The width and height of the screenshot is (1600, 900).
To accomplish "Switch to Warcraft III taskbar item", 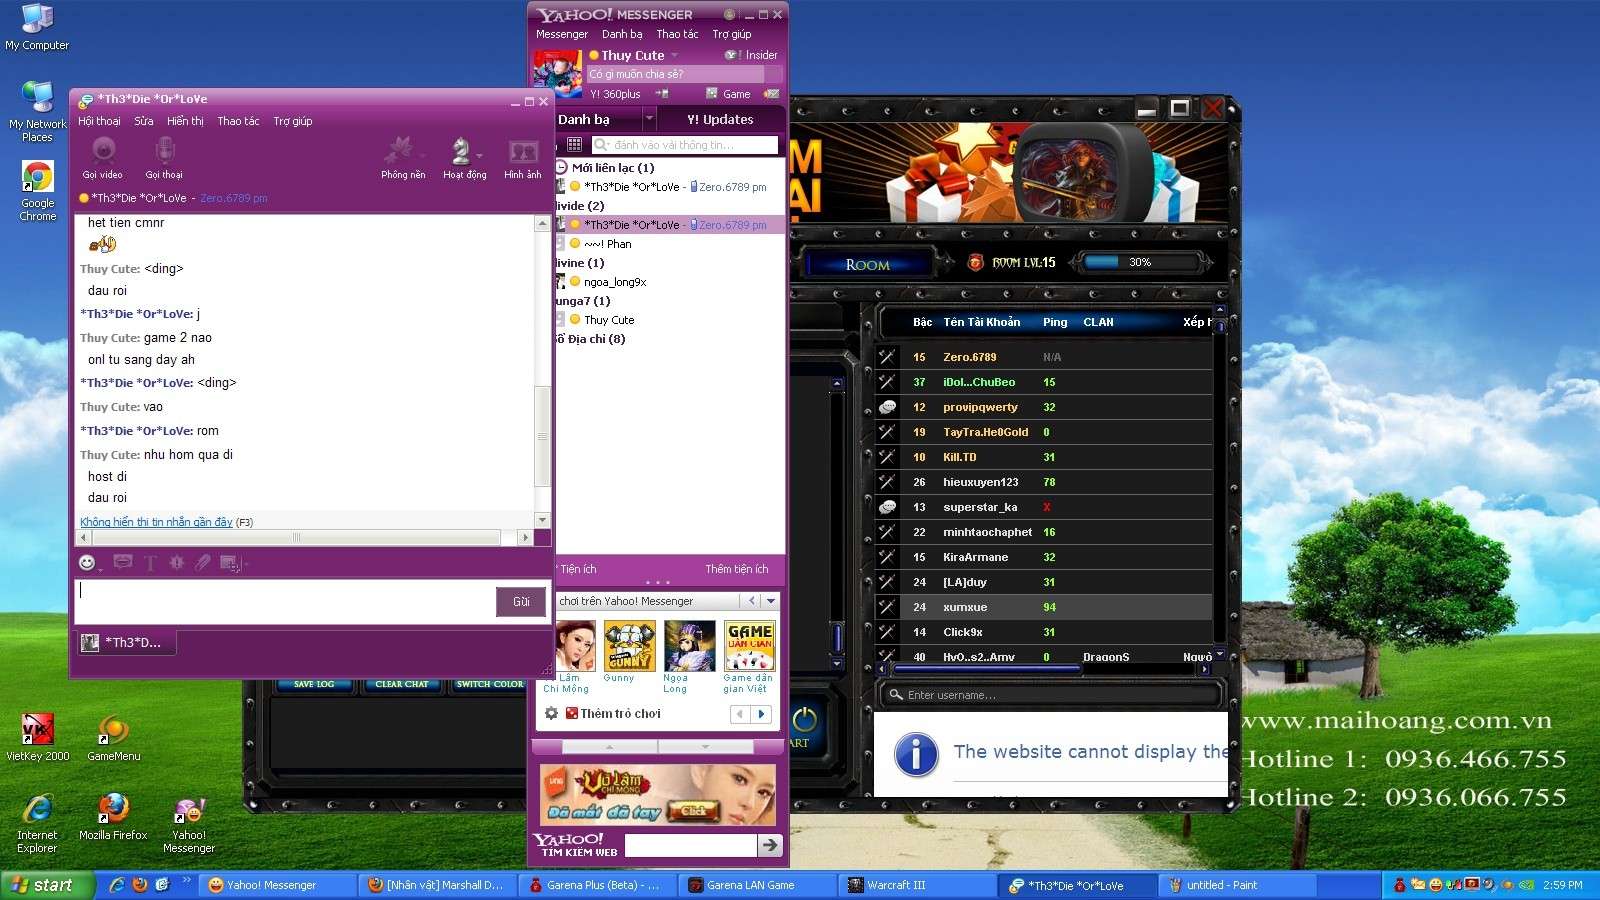I will tap(915, 885).
